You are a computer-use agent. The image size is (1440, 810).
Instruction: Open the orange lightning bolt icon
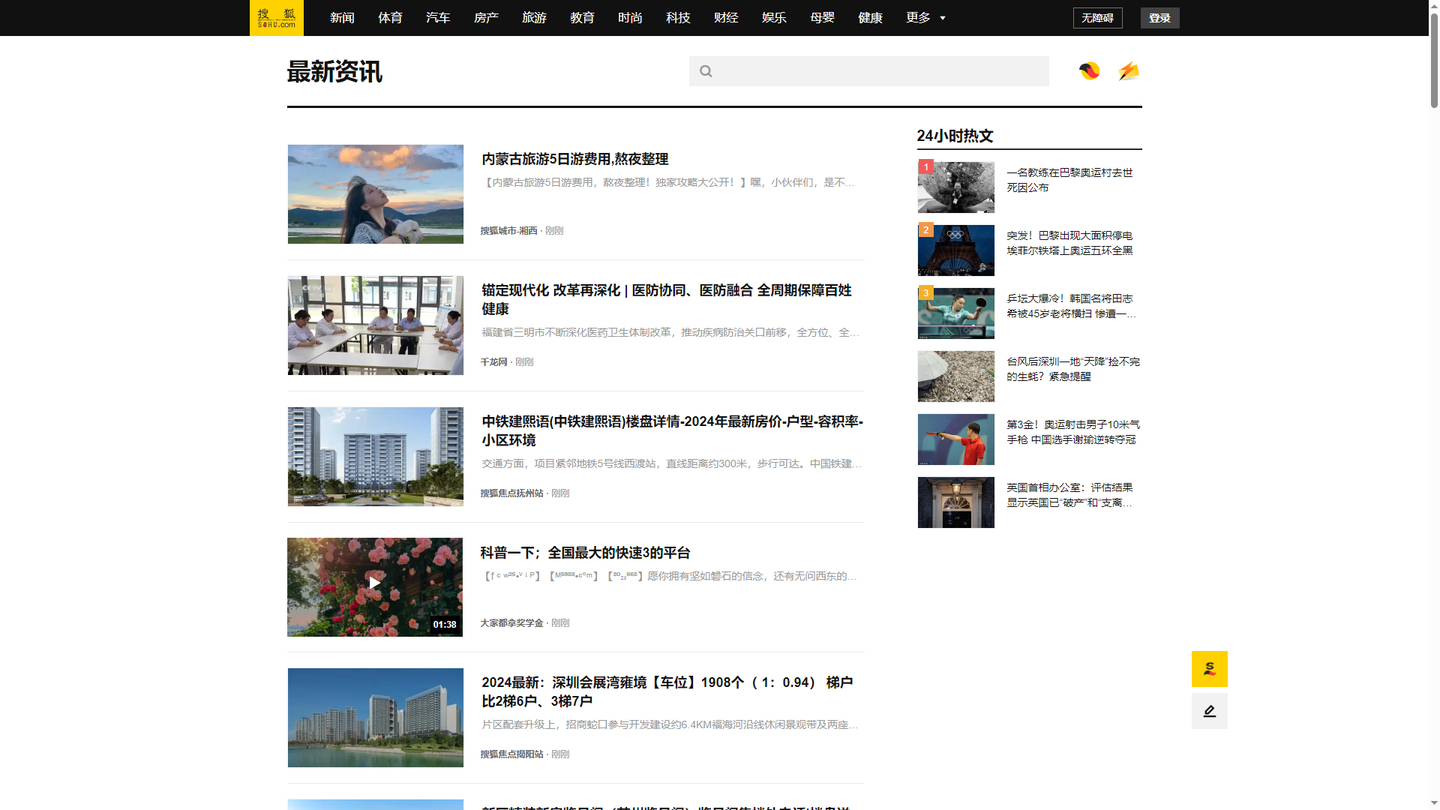pyautogui.click(x=1129, y=71)
